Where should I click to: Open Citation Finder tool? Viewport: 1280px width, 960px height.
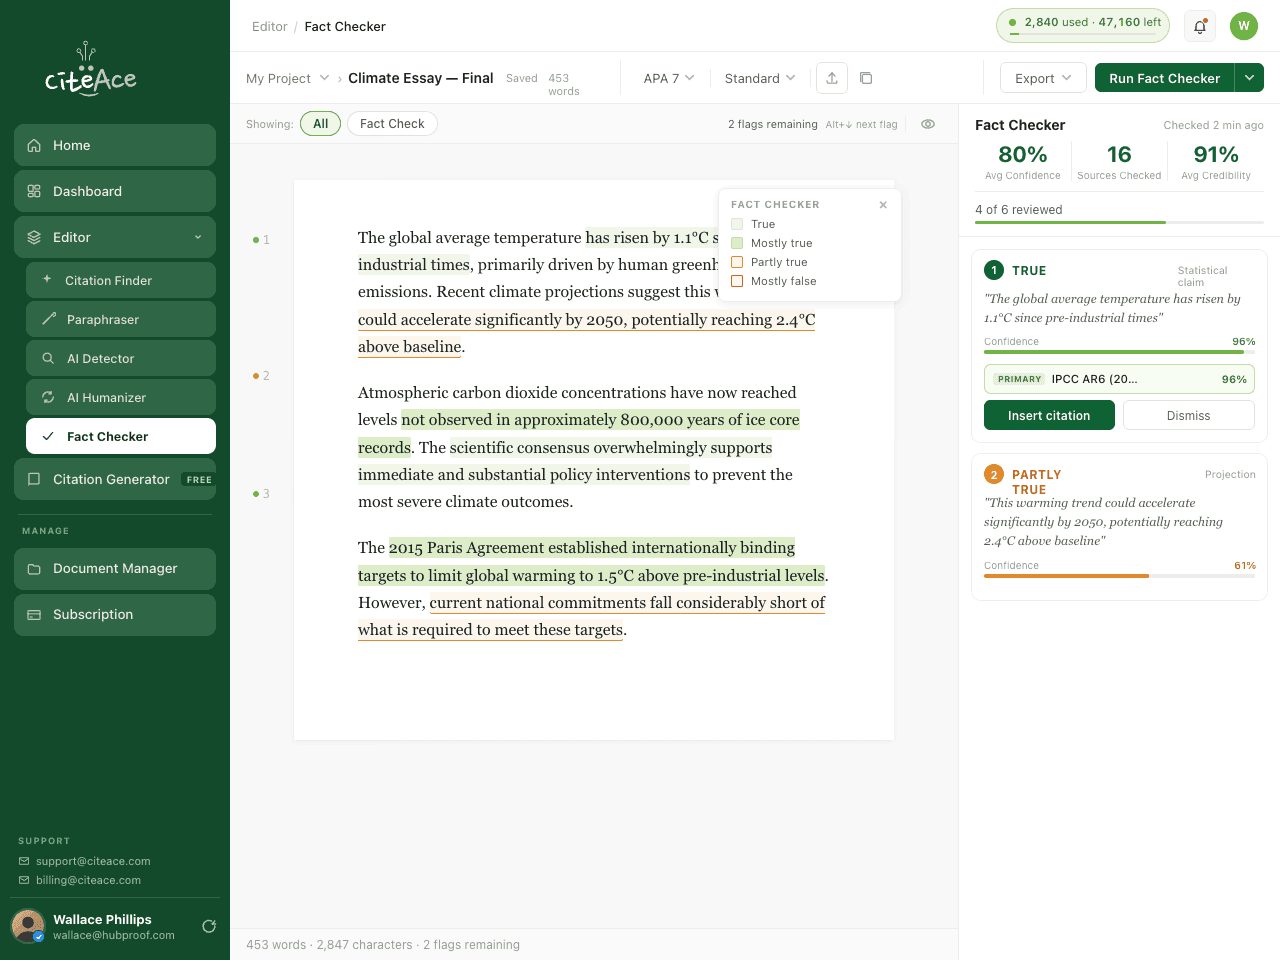point(121,280)
